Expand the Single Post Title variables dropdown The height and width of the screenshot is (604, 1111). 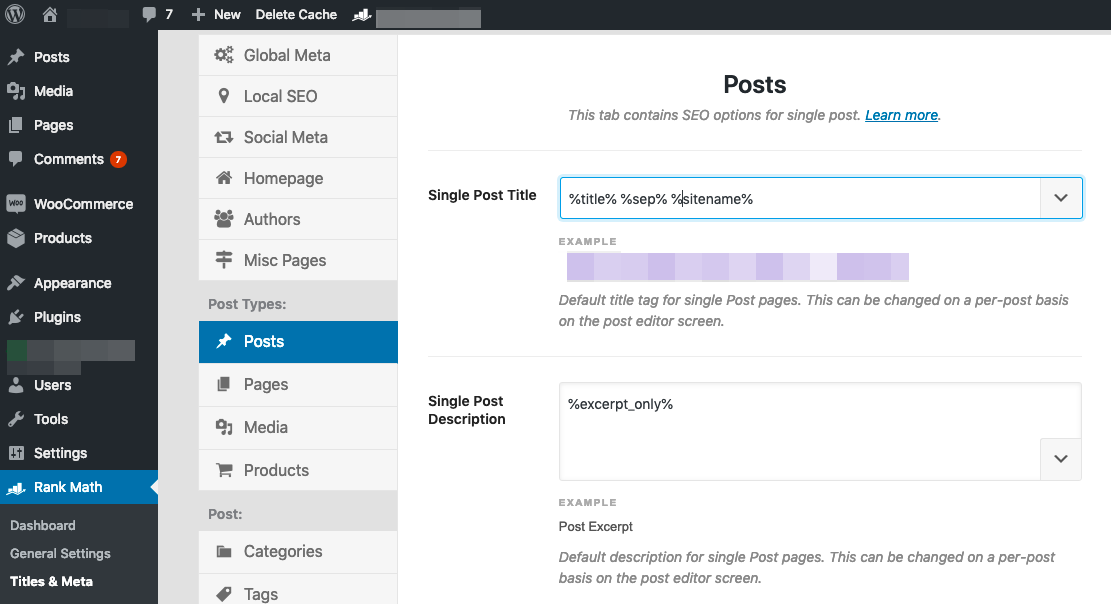coord(1061,198)
